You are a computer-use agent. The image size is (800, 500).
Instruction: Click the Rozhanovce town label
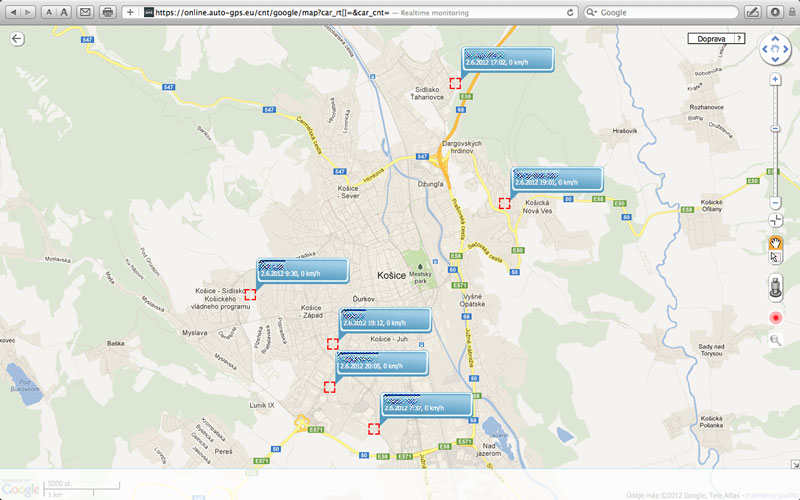point(707,107)
